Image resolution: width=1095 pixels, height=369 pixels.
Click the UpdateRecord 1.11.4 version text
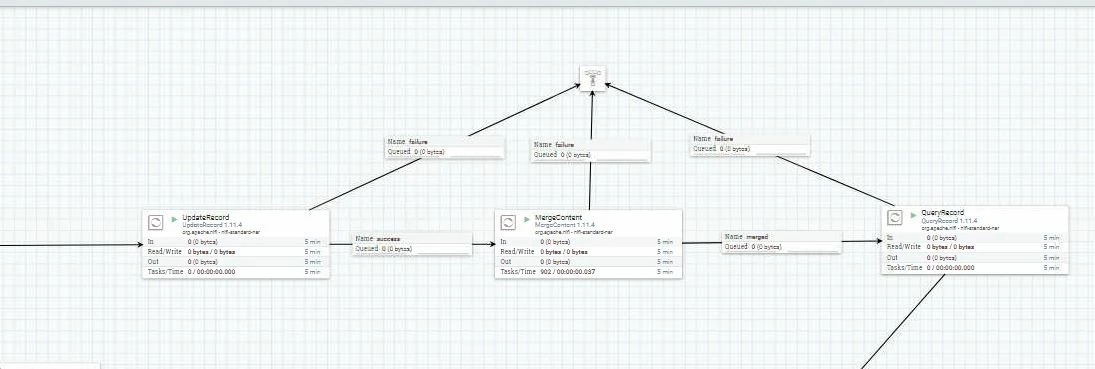coord(212,224)
